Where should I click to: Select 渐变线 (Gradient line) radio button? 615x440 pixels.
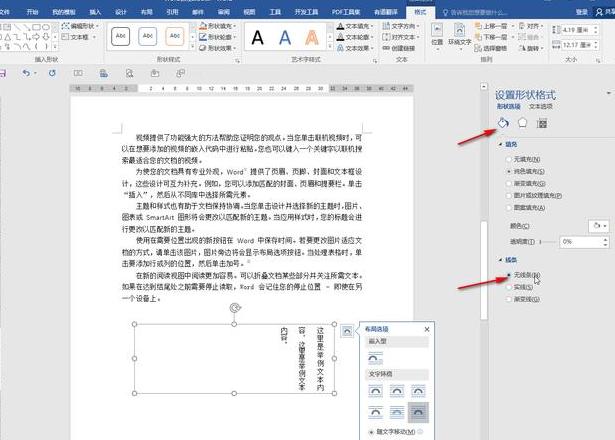tap(509, 299)
